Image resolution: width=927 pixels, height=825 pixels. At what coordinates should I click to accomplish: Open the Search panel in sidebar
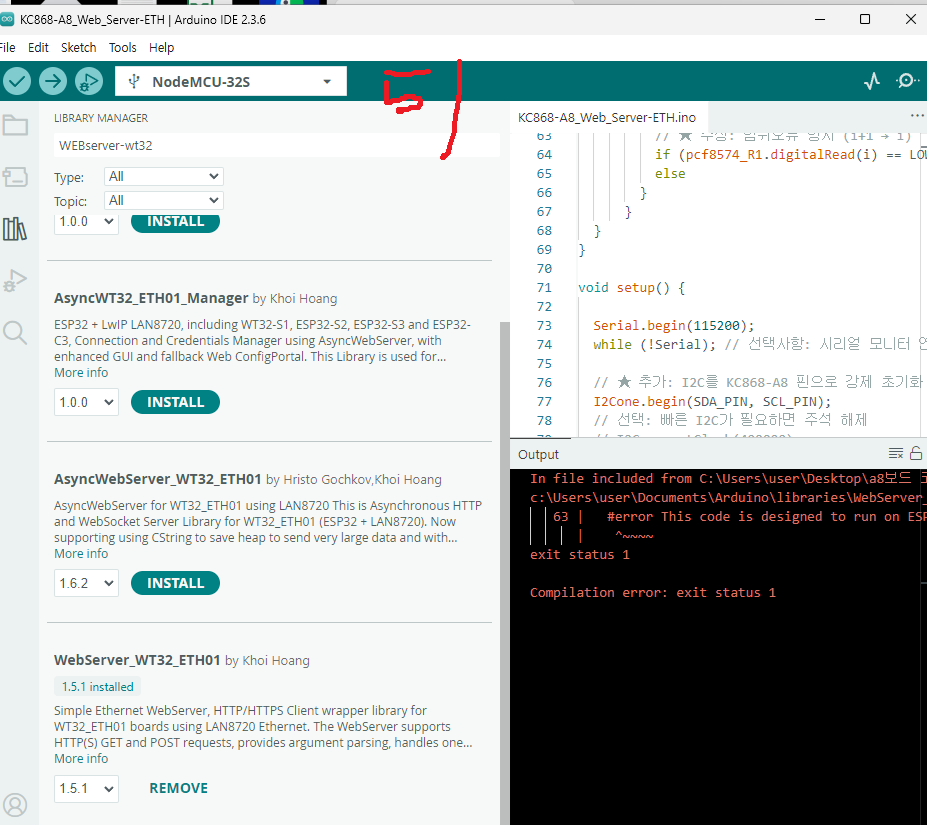pos(15,332)
